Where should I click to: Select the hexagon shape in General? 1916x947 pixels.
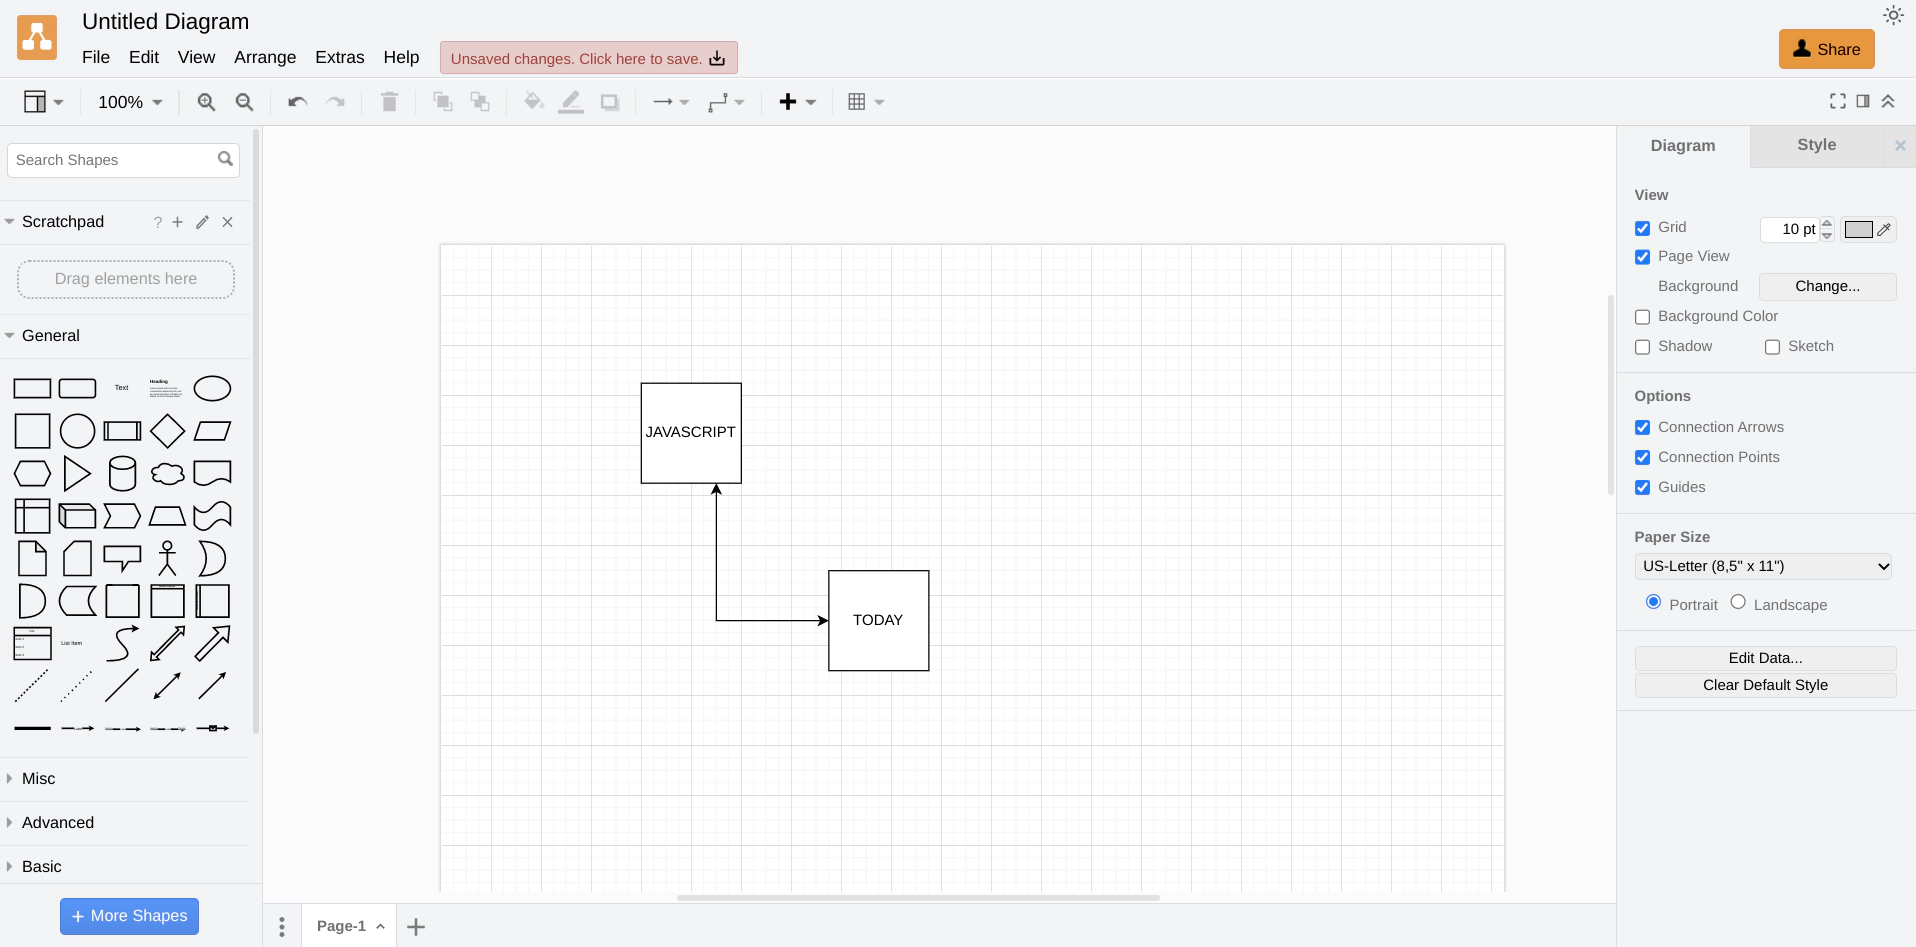coord(32,474)
